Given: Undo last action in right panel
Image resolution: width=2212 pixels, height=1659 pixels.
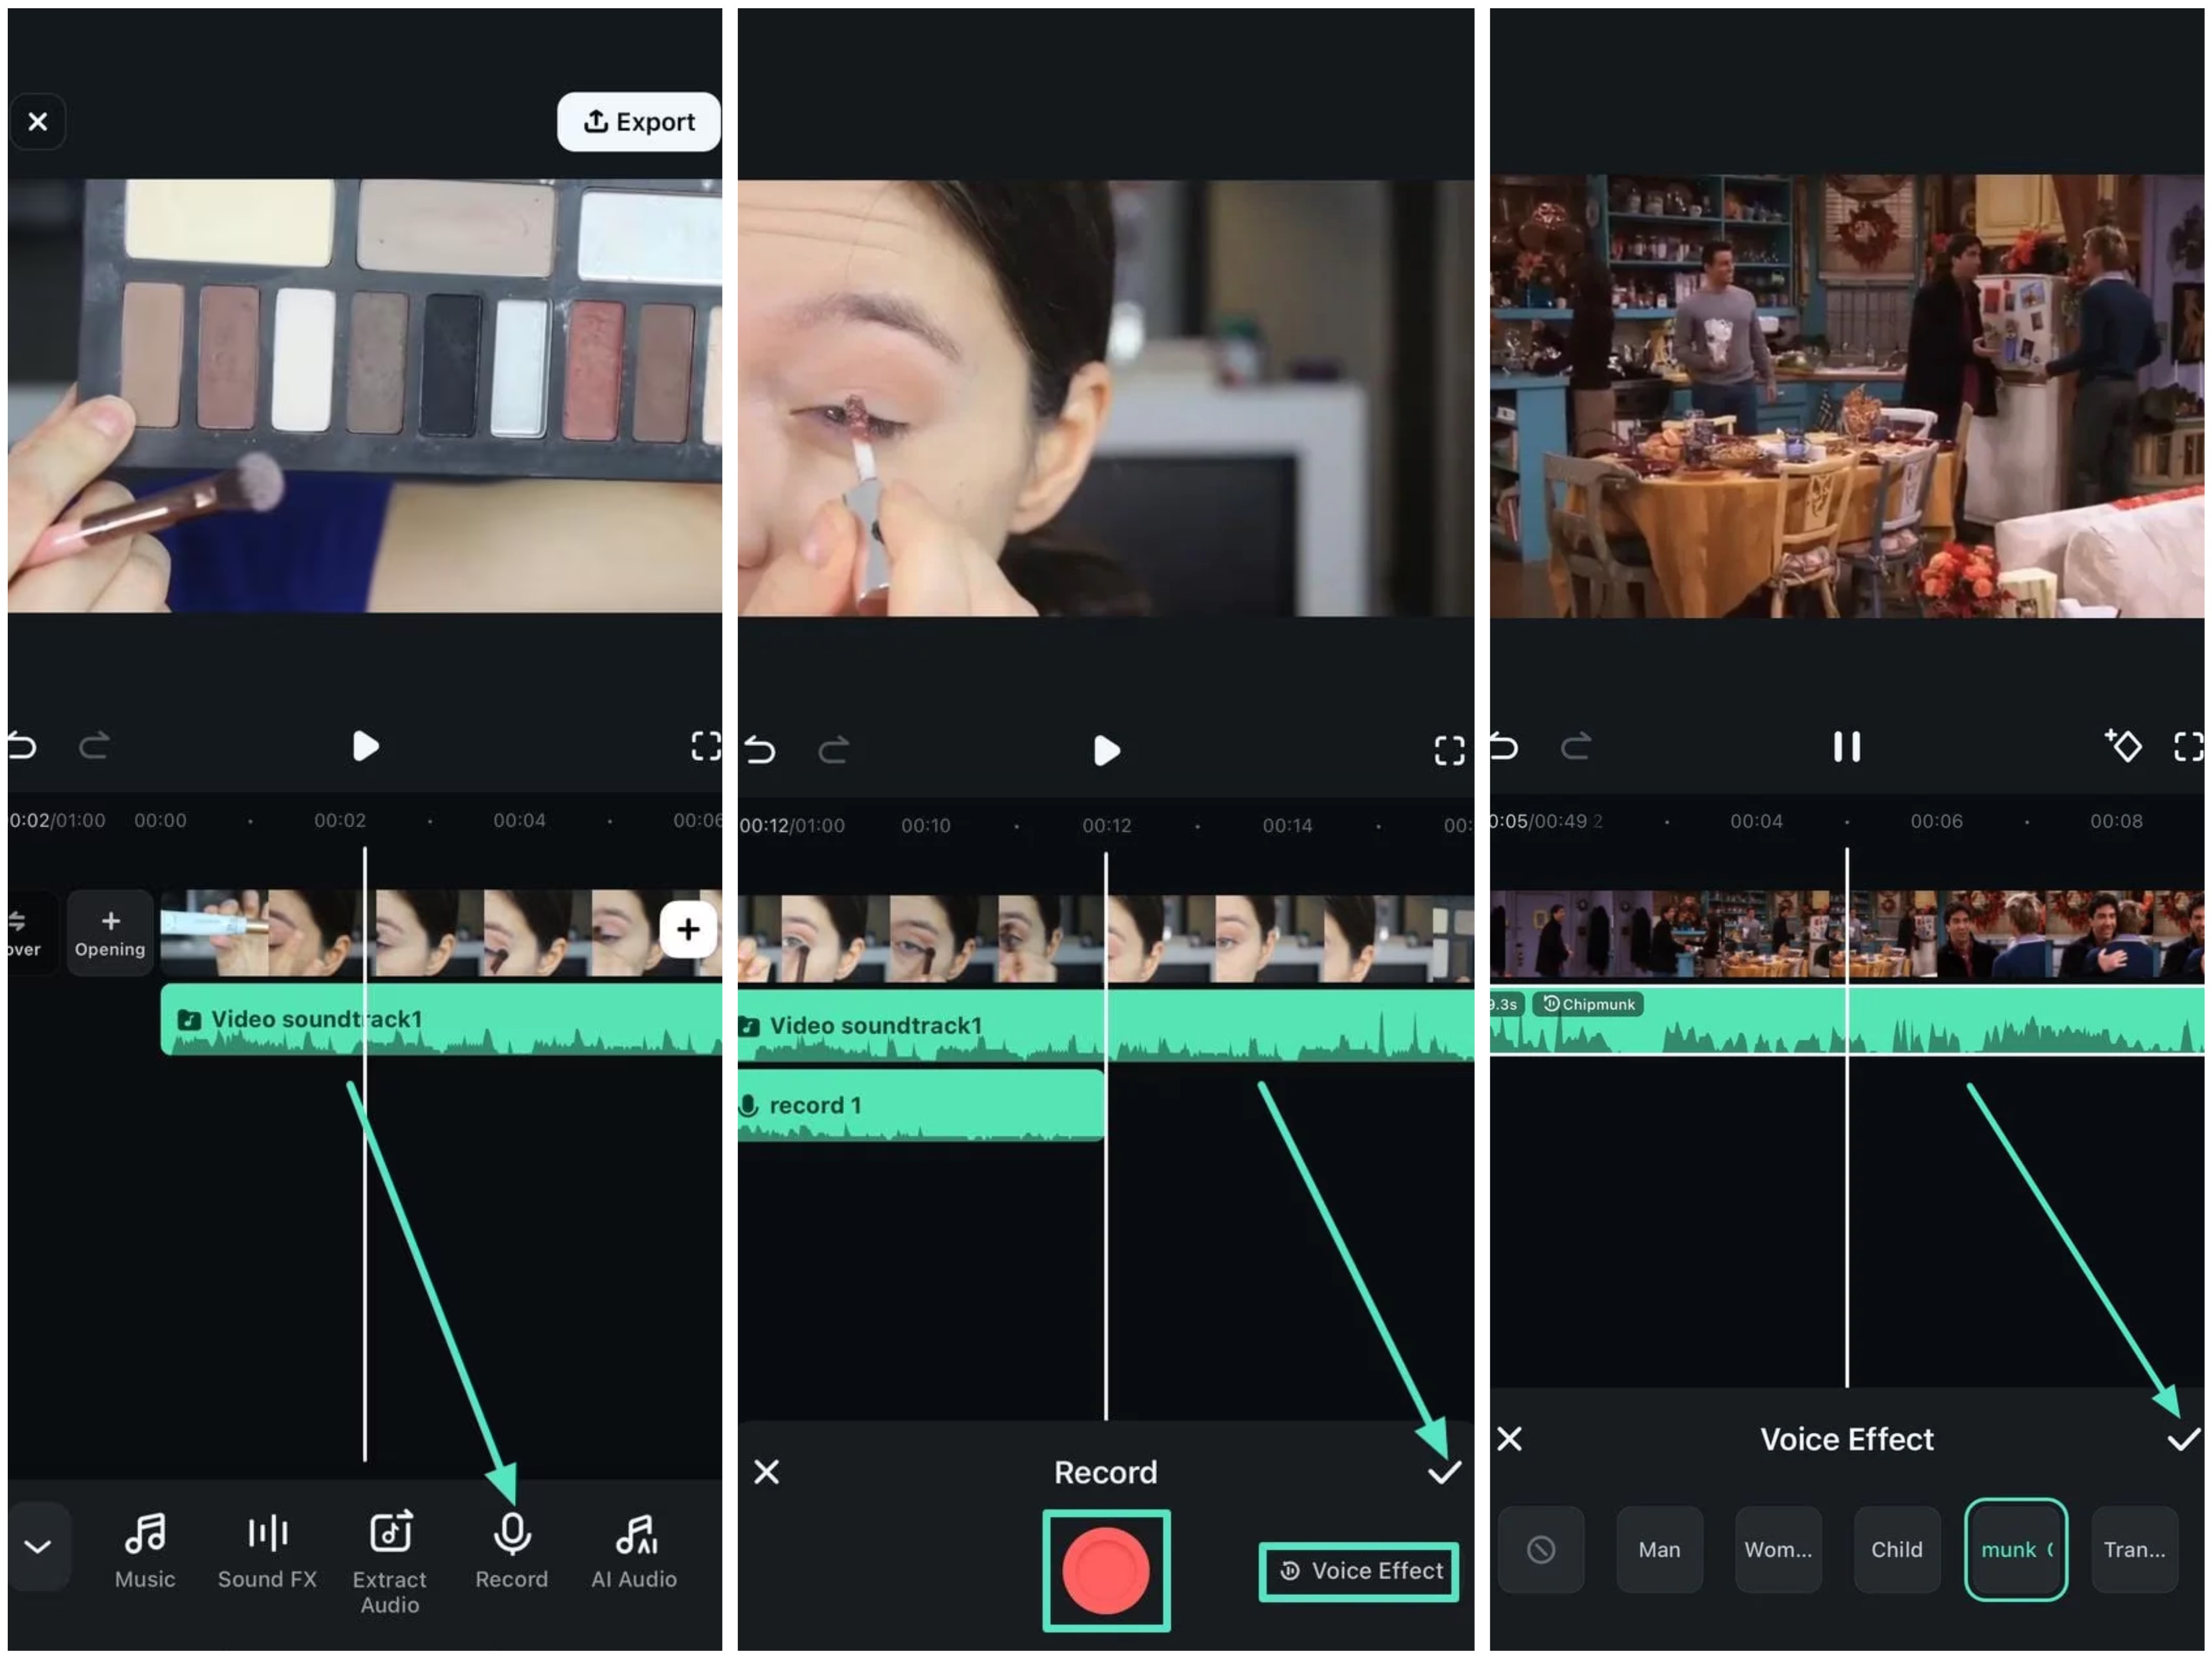Looking at the screenshot, I should (x=1504, y=748).
